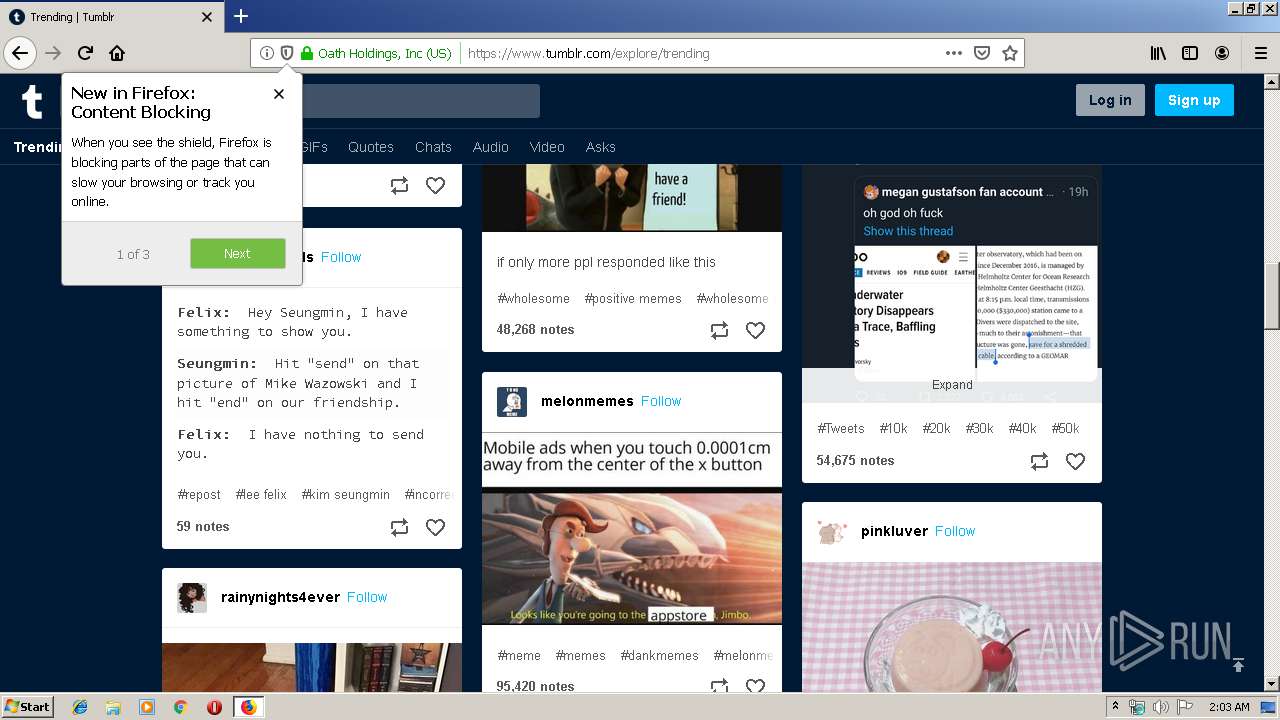Viewport: 1280px width, 720px height.
Task: Expand the embedded tweet image
Action: point(952,385)
